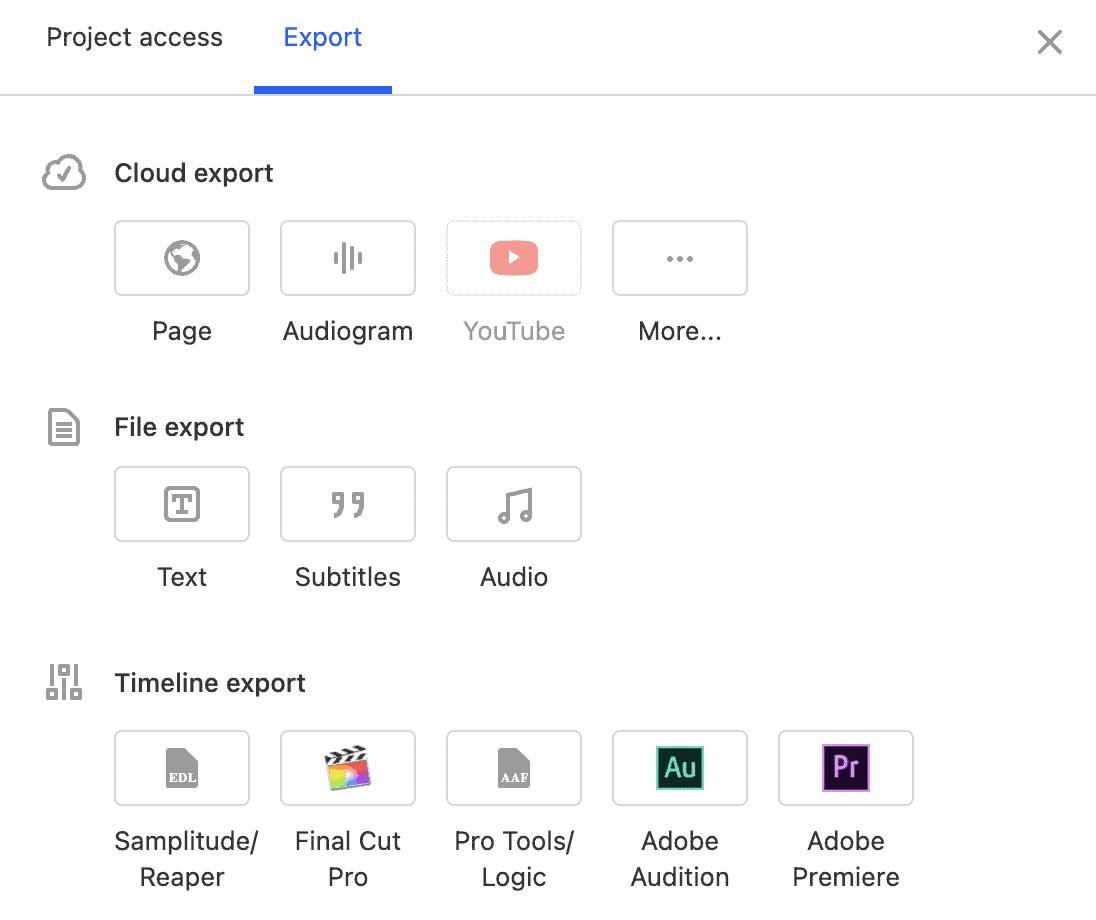The image size is (1096, 920).
Task: Click the File export document icon
Action: tap(64, 427)
